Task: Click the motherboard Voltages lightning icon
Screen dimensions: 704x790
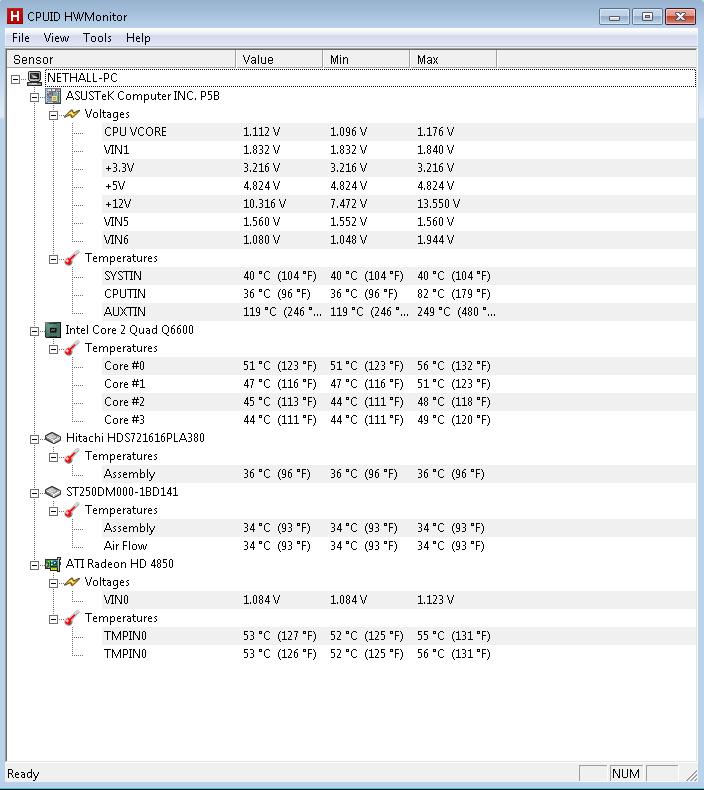Action: coord(72,114)
